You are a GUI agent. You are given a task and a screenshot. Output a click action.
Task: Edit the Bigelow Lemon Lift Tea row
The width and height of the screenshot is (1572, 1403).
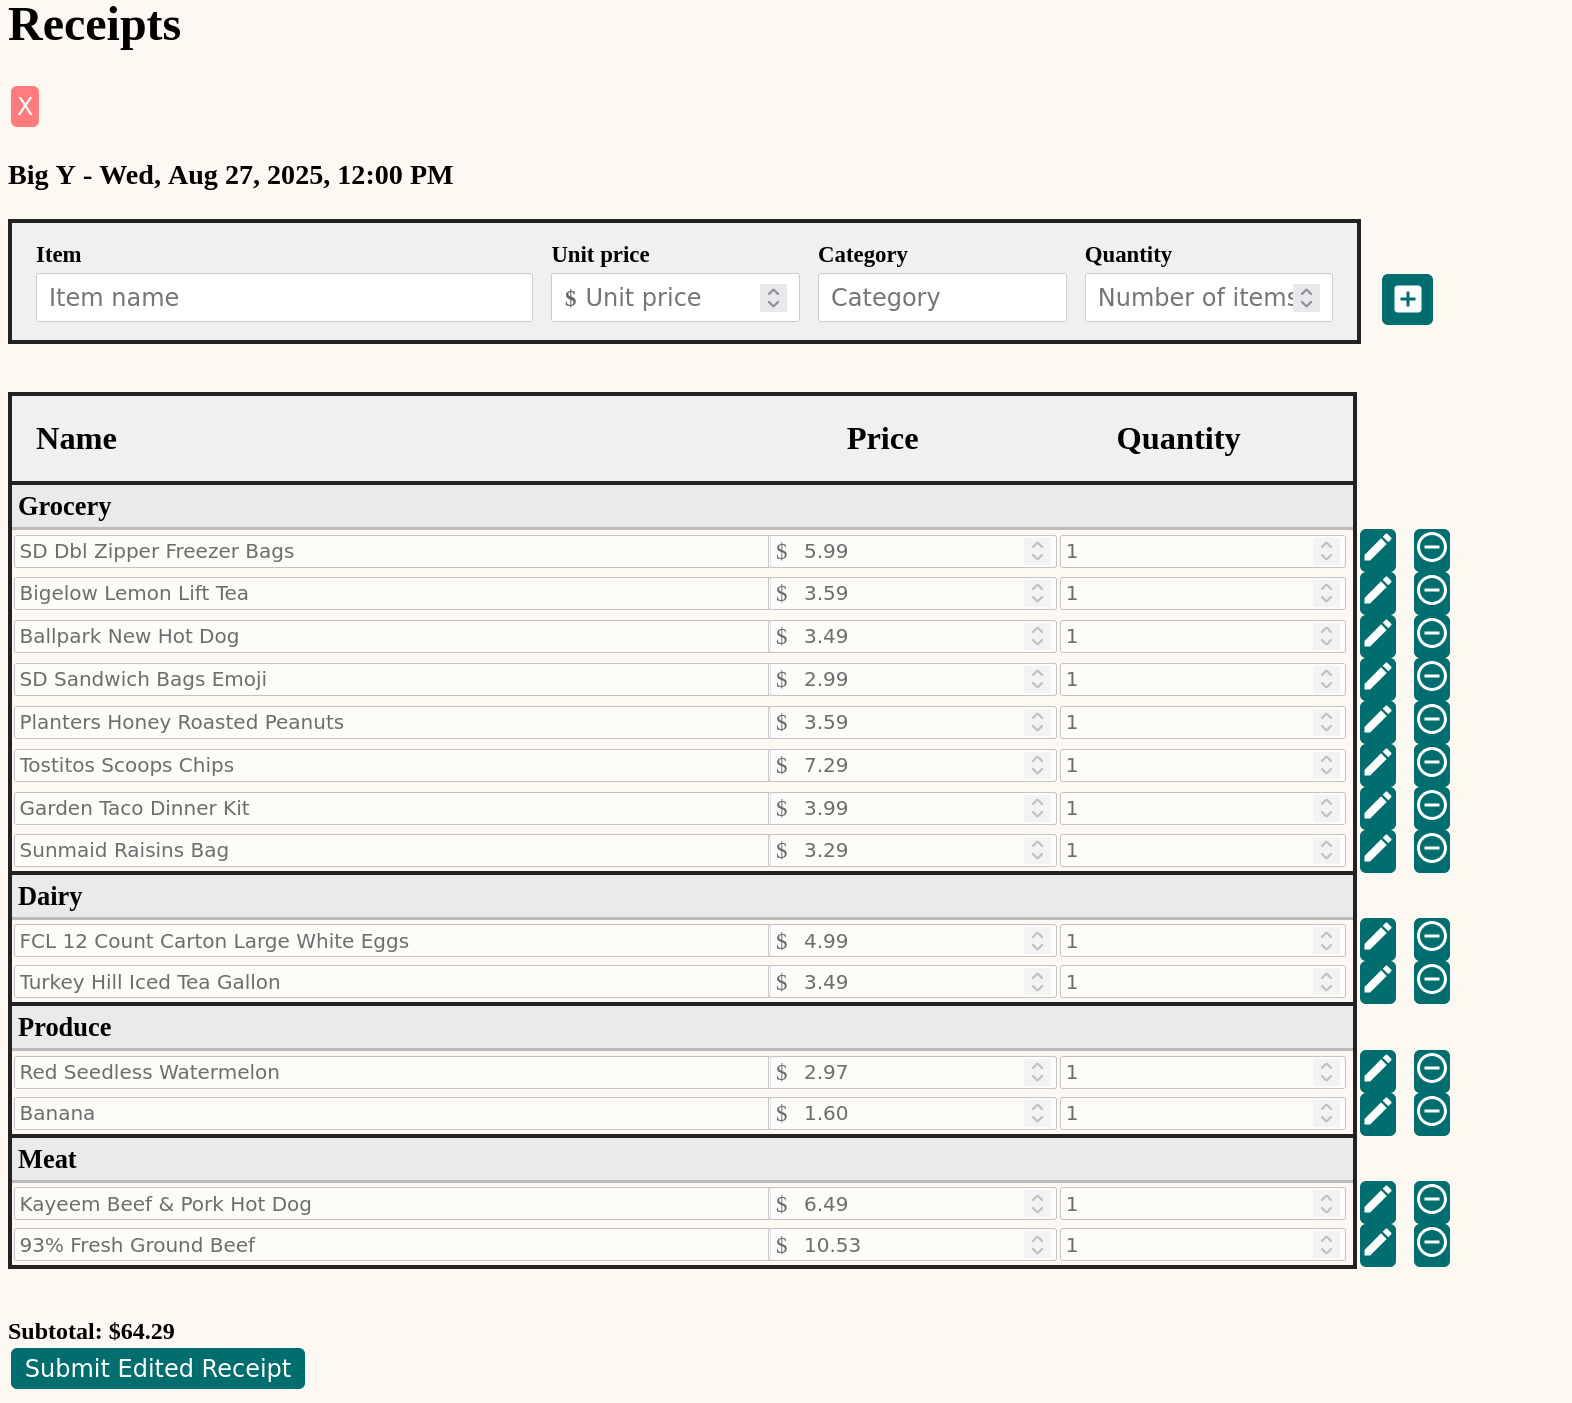point(1377,592)
